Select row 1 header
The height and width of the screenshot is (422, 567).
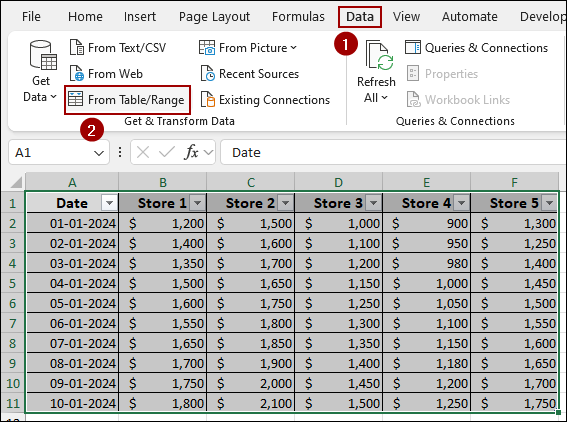tap(13, 203)
